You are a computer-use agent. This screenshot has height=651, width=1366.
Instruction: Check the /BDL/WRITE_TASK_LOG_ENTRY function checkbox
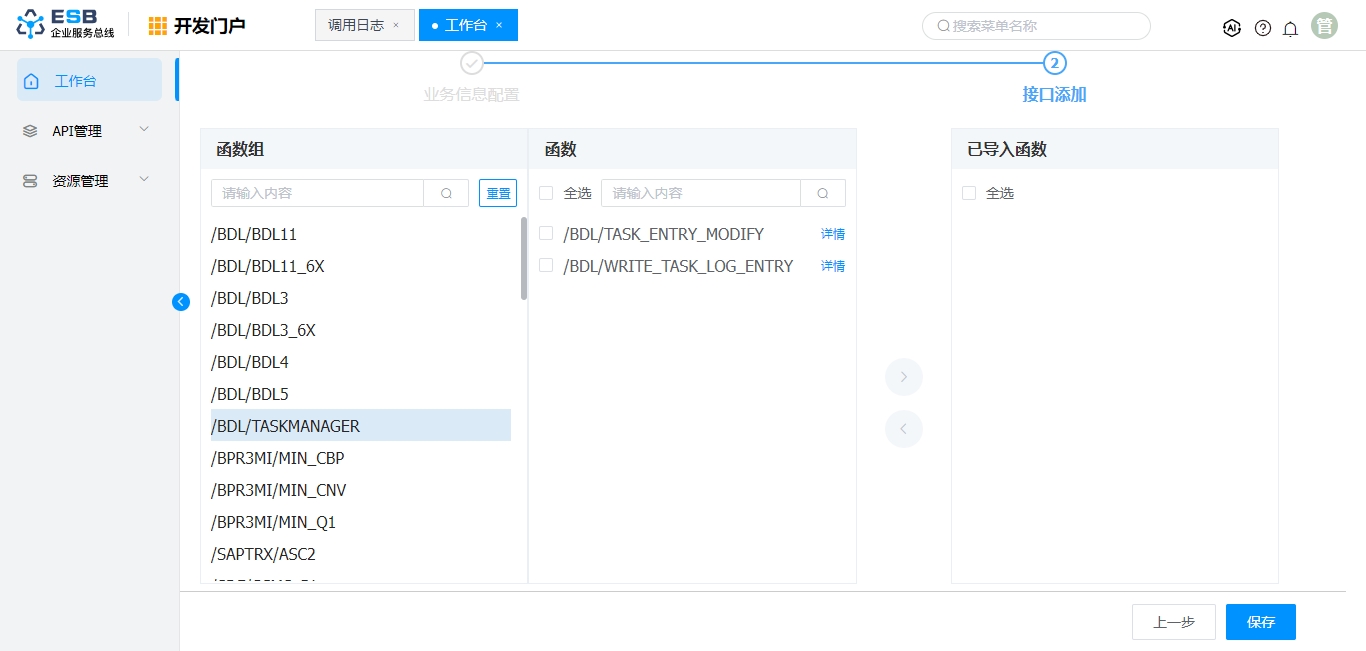[x=546, y=265]
